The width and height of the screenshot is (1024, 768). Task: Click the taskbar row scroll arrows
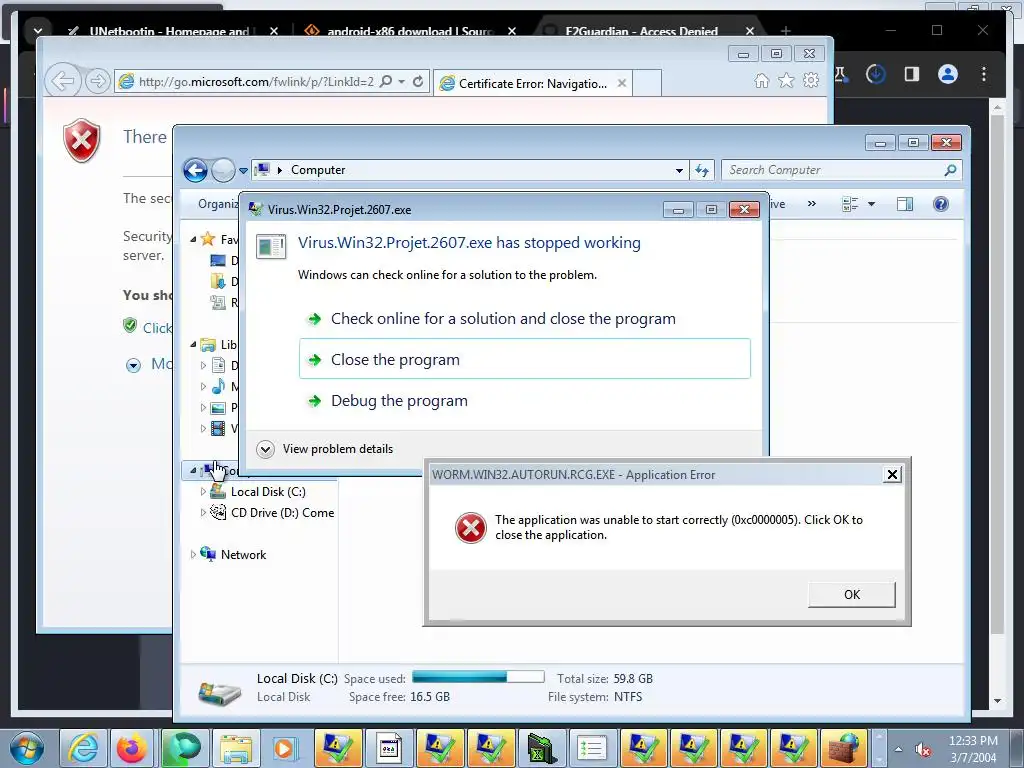coord(879,748)
